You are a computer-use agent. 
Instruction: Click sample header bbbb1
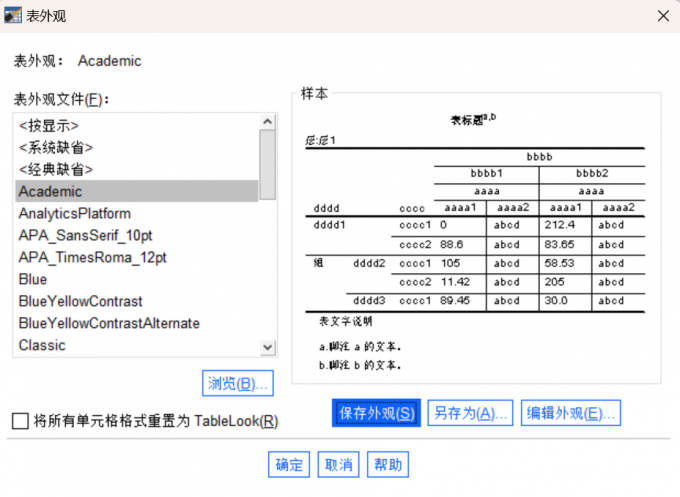pos(487,173)
